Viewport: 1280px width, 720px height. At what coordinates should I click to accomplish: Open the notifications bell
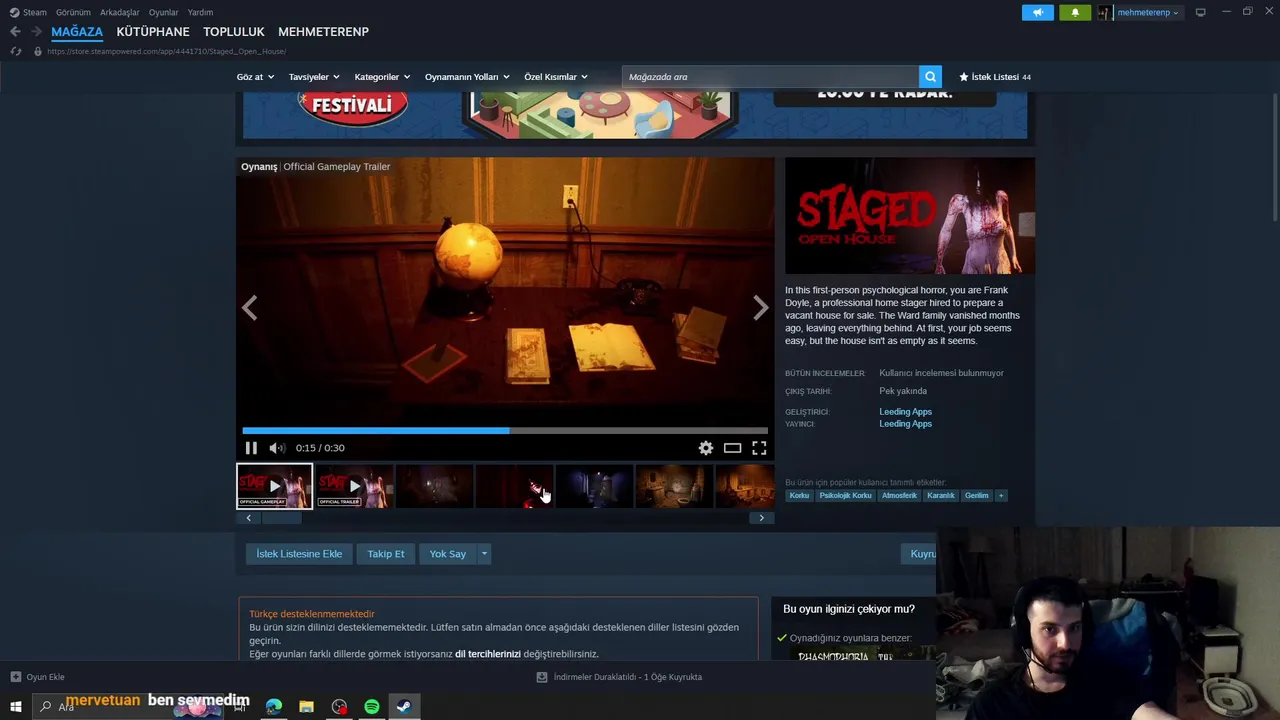click(1075, 12)
